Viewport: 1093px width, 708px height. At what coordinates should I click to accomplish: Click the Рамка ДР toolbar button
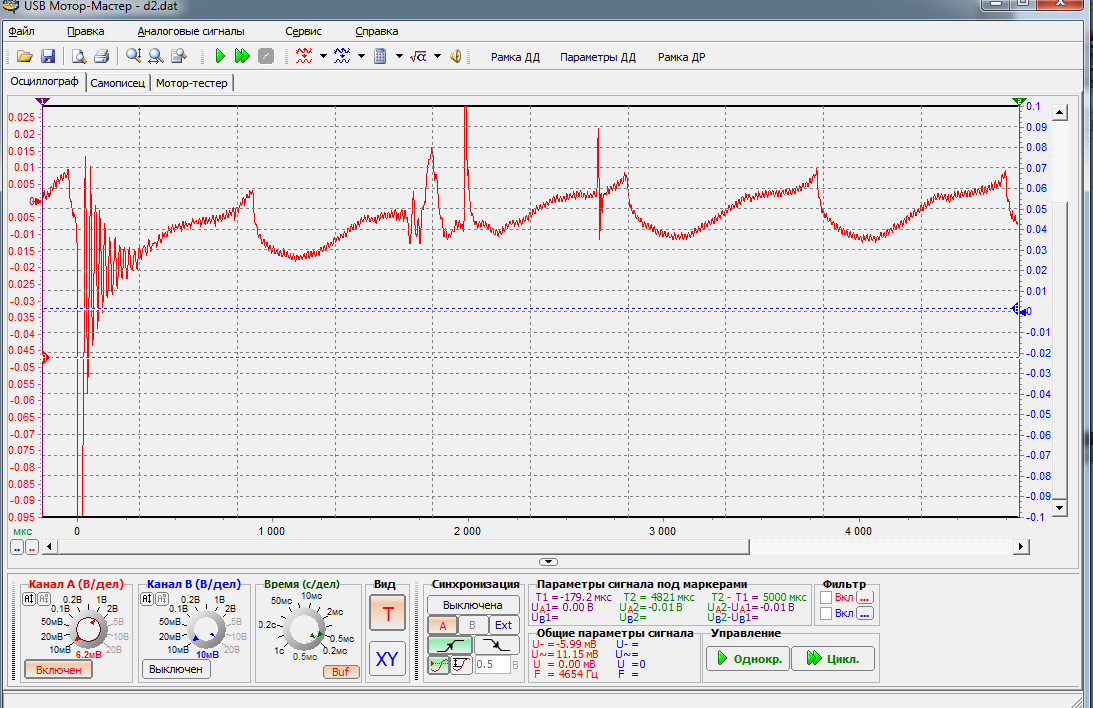click(682, 57)
